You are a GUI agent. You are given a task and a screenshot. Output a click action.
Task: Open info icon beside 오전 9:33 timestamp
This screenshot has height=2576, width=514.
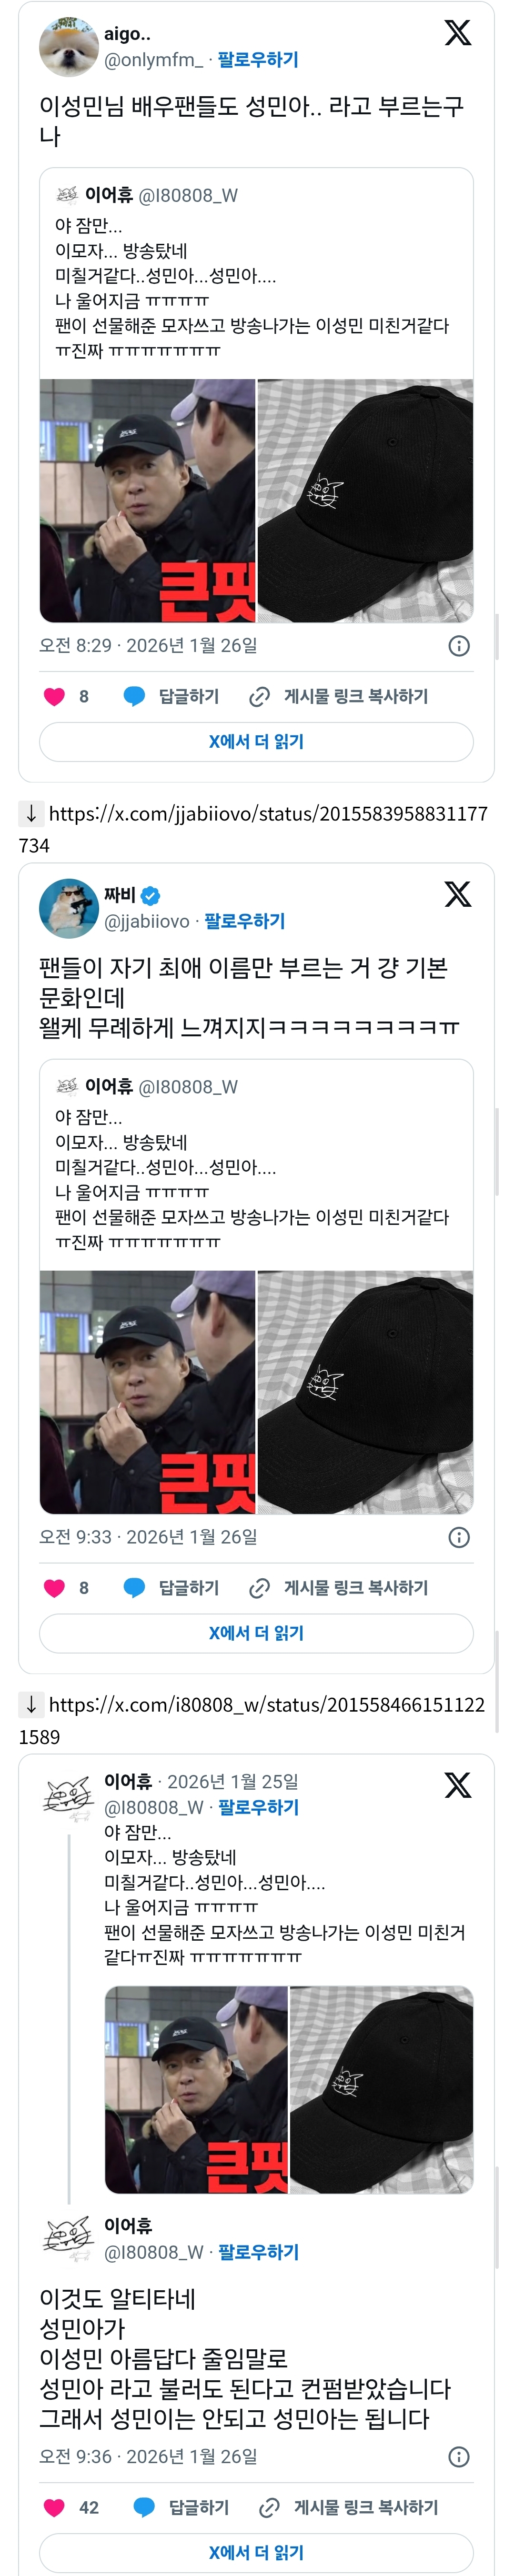[459, 1537]
